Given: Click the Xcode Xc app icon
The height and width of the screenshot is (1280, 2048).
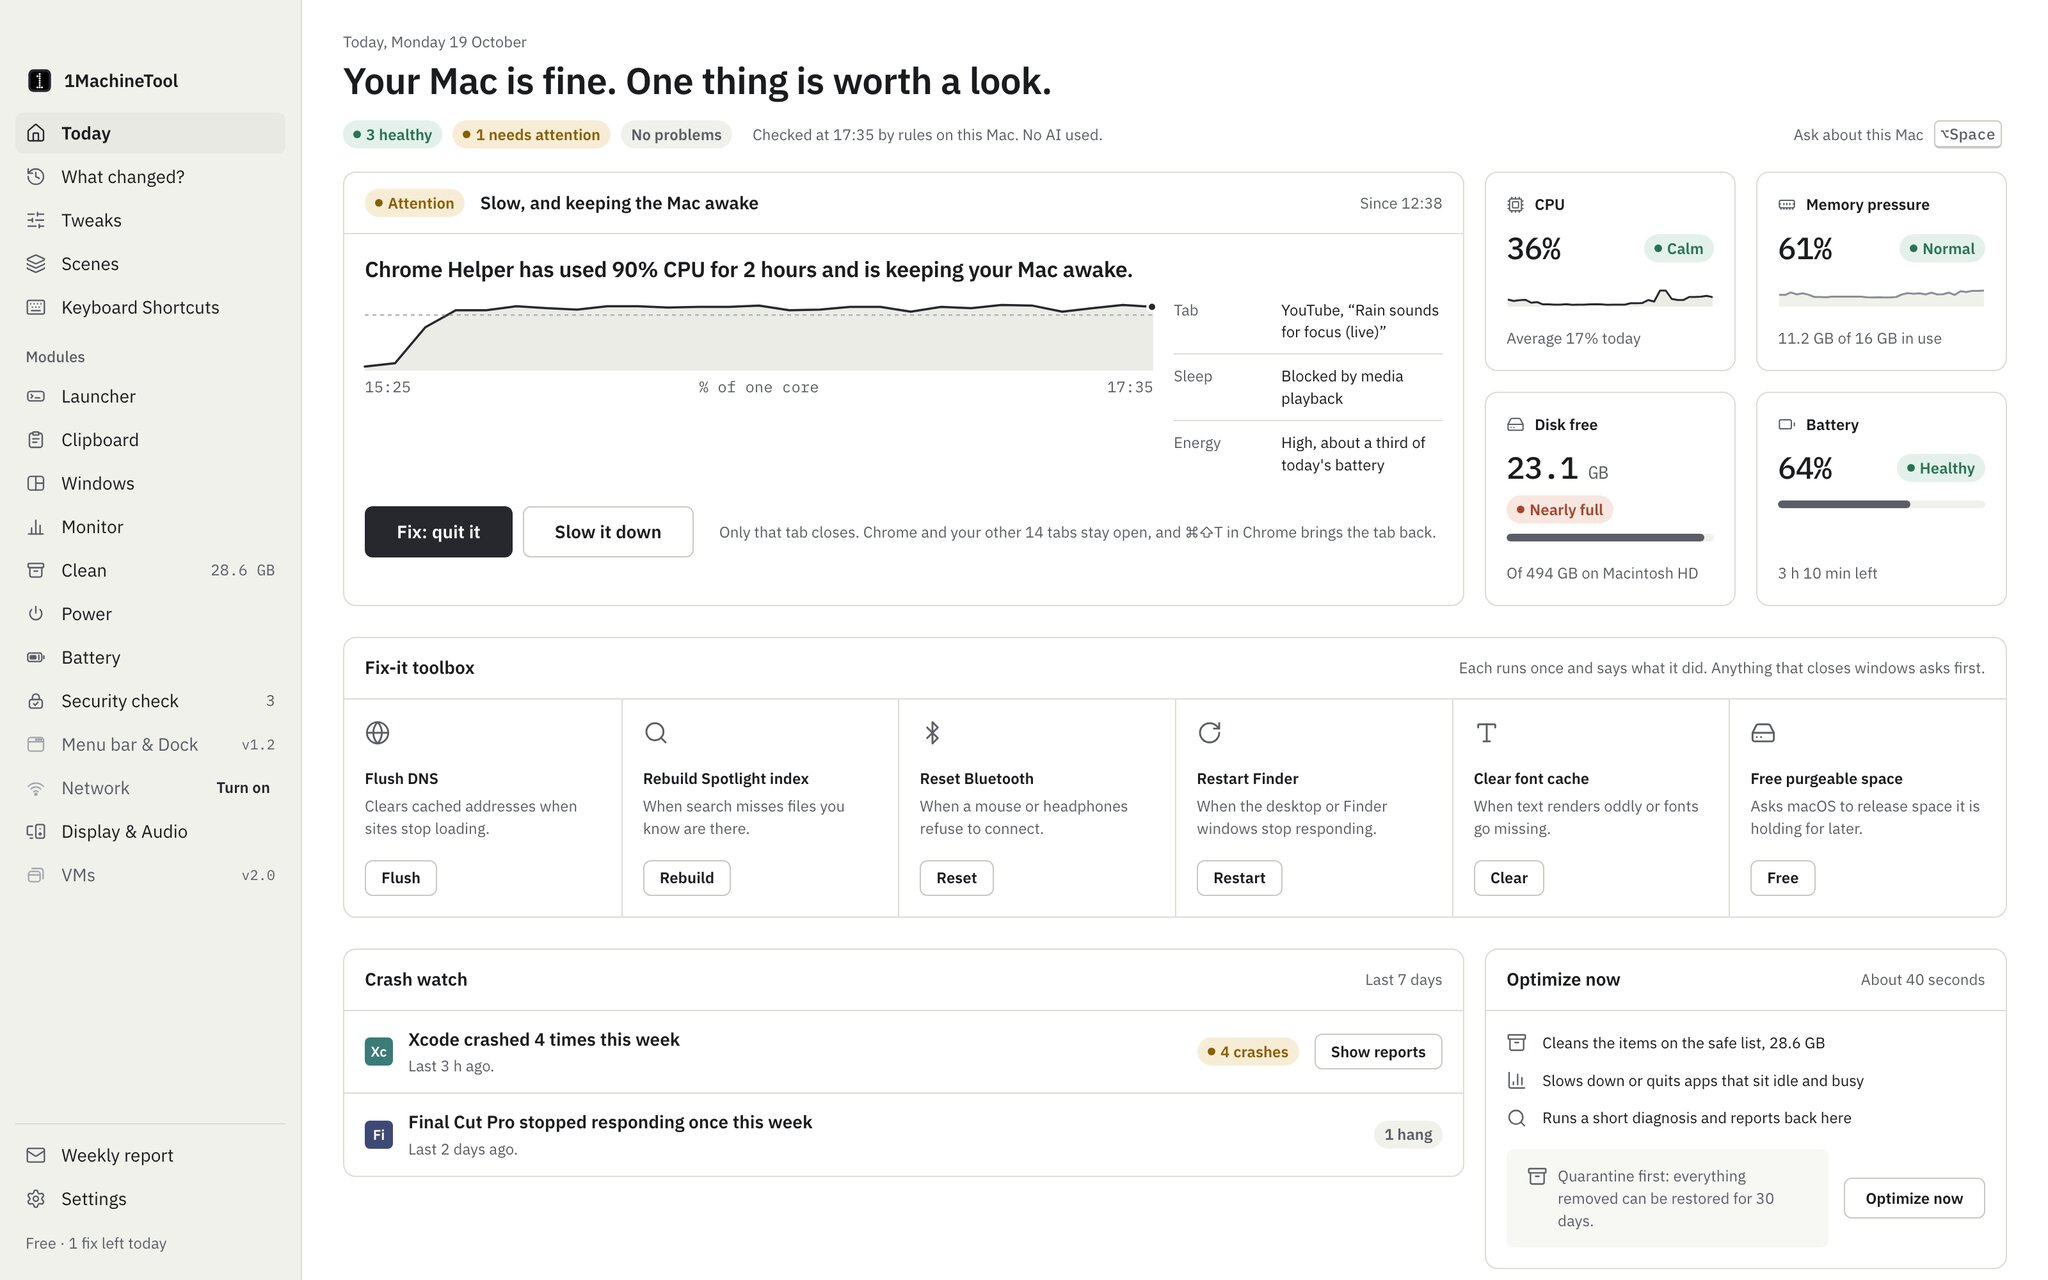Looking at the screenshot, I should coord(379,1052).
